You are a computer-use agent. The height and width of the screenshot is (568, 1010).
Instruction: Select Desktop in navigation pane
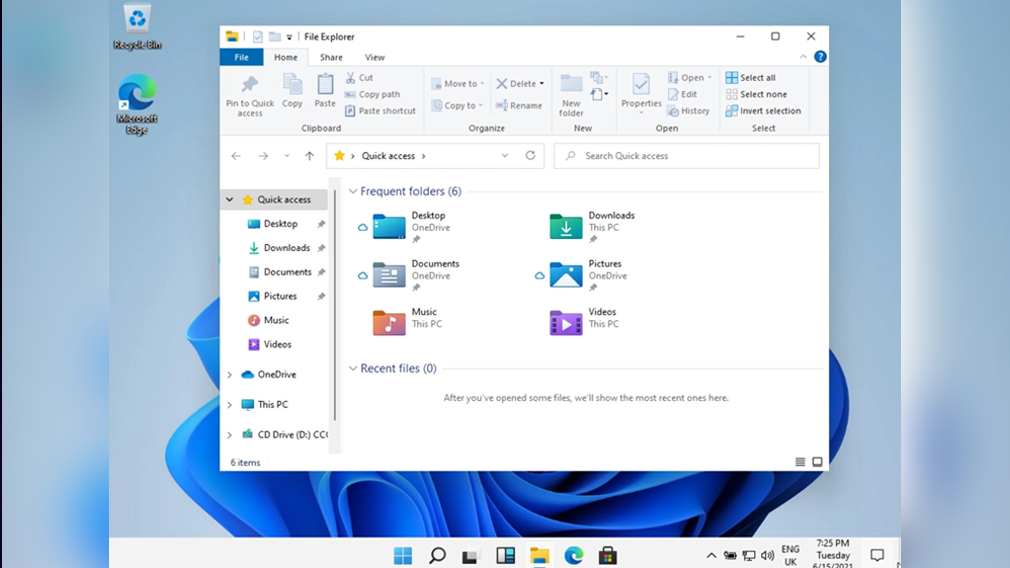point(280,223)
